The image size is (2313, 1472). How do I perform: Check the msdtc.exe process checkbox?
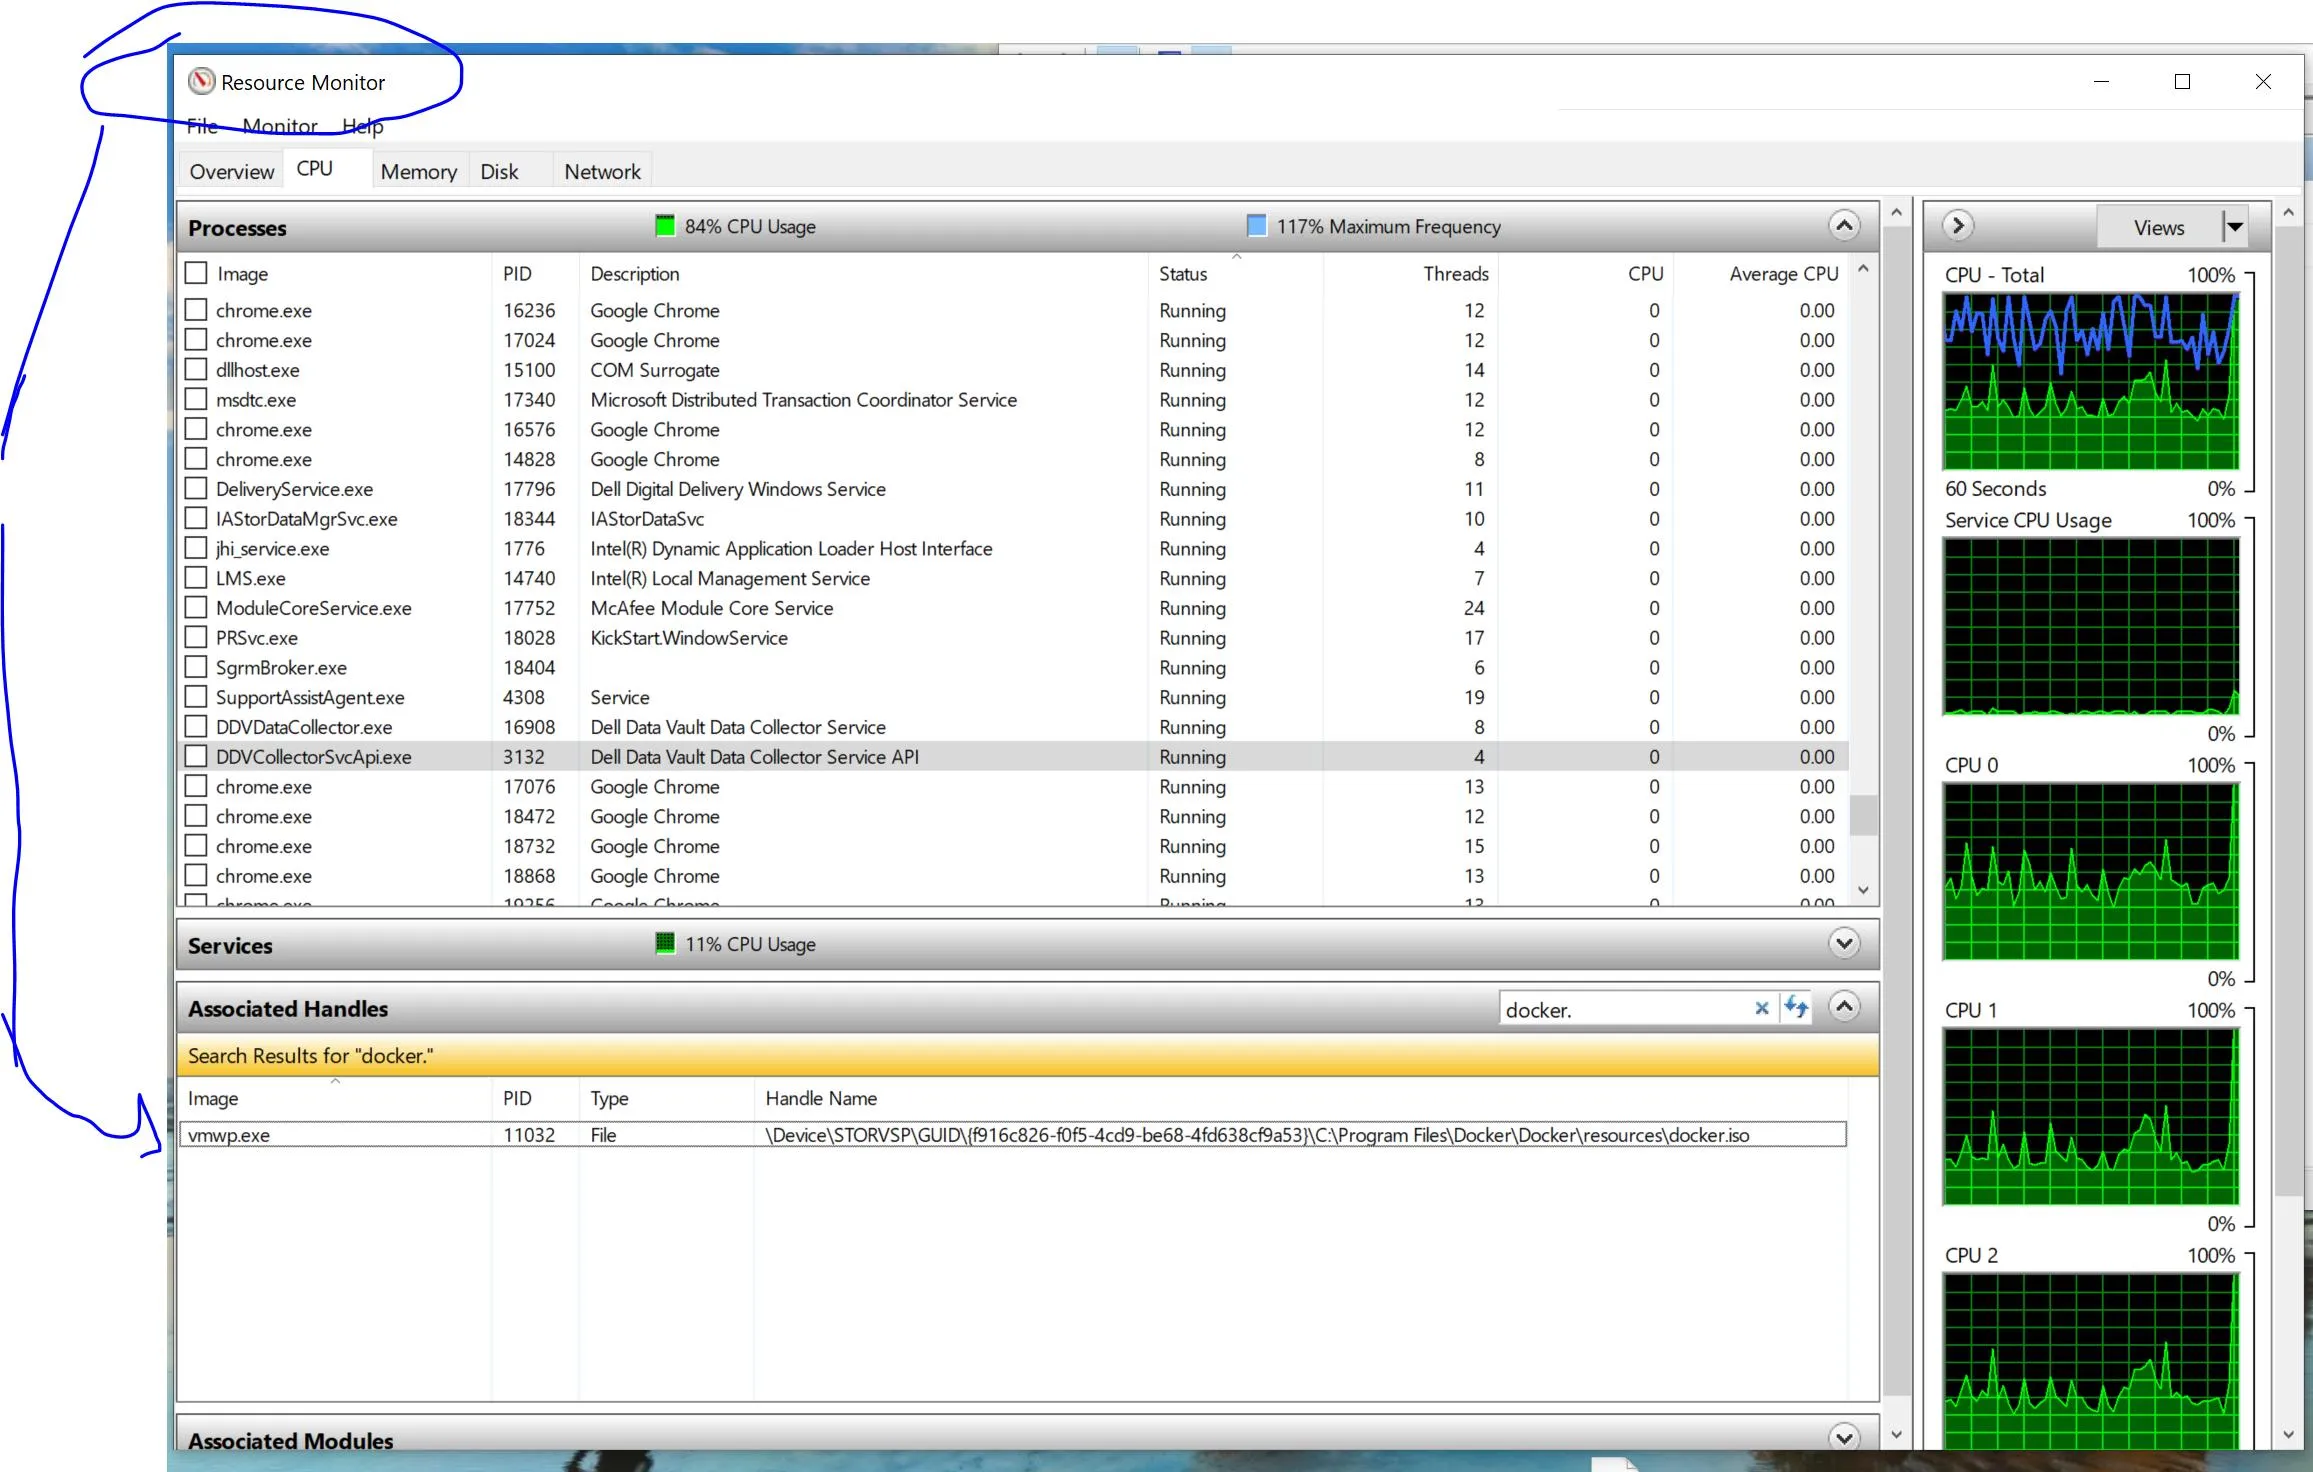coord(196,399)
